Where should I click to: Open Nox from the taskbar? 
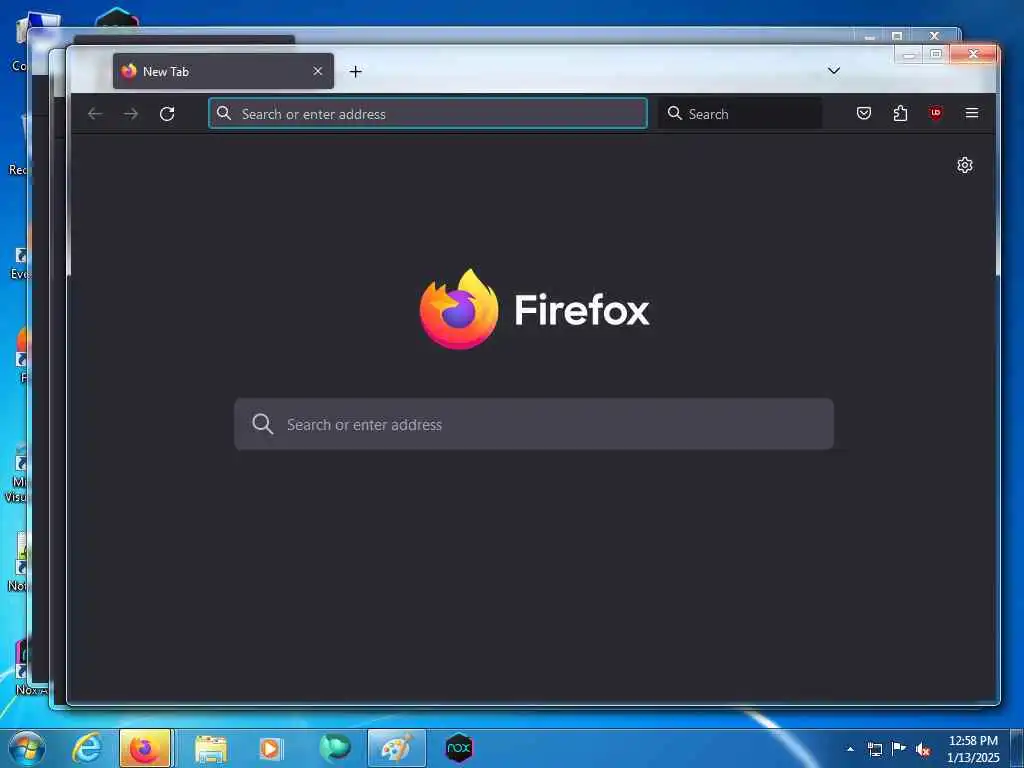pos(459,748)
